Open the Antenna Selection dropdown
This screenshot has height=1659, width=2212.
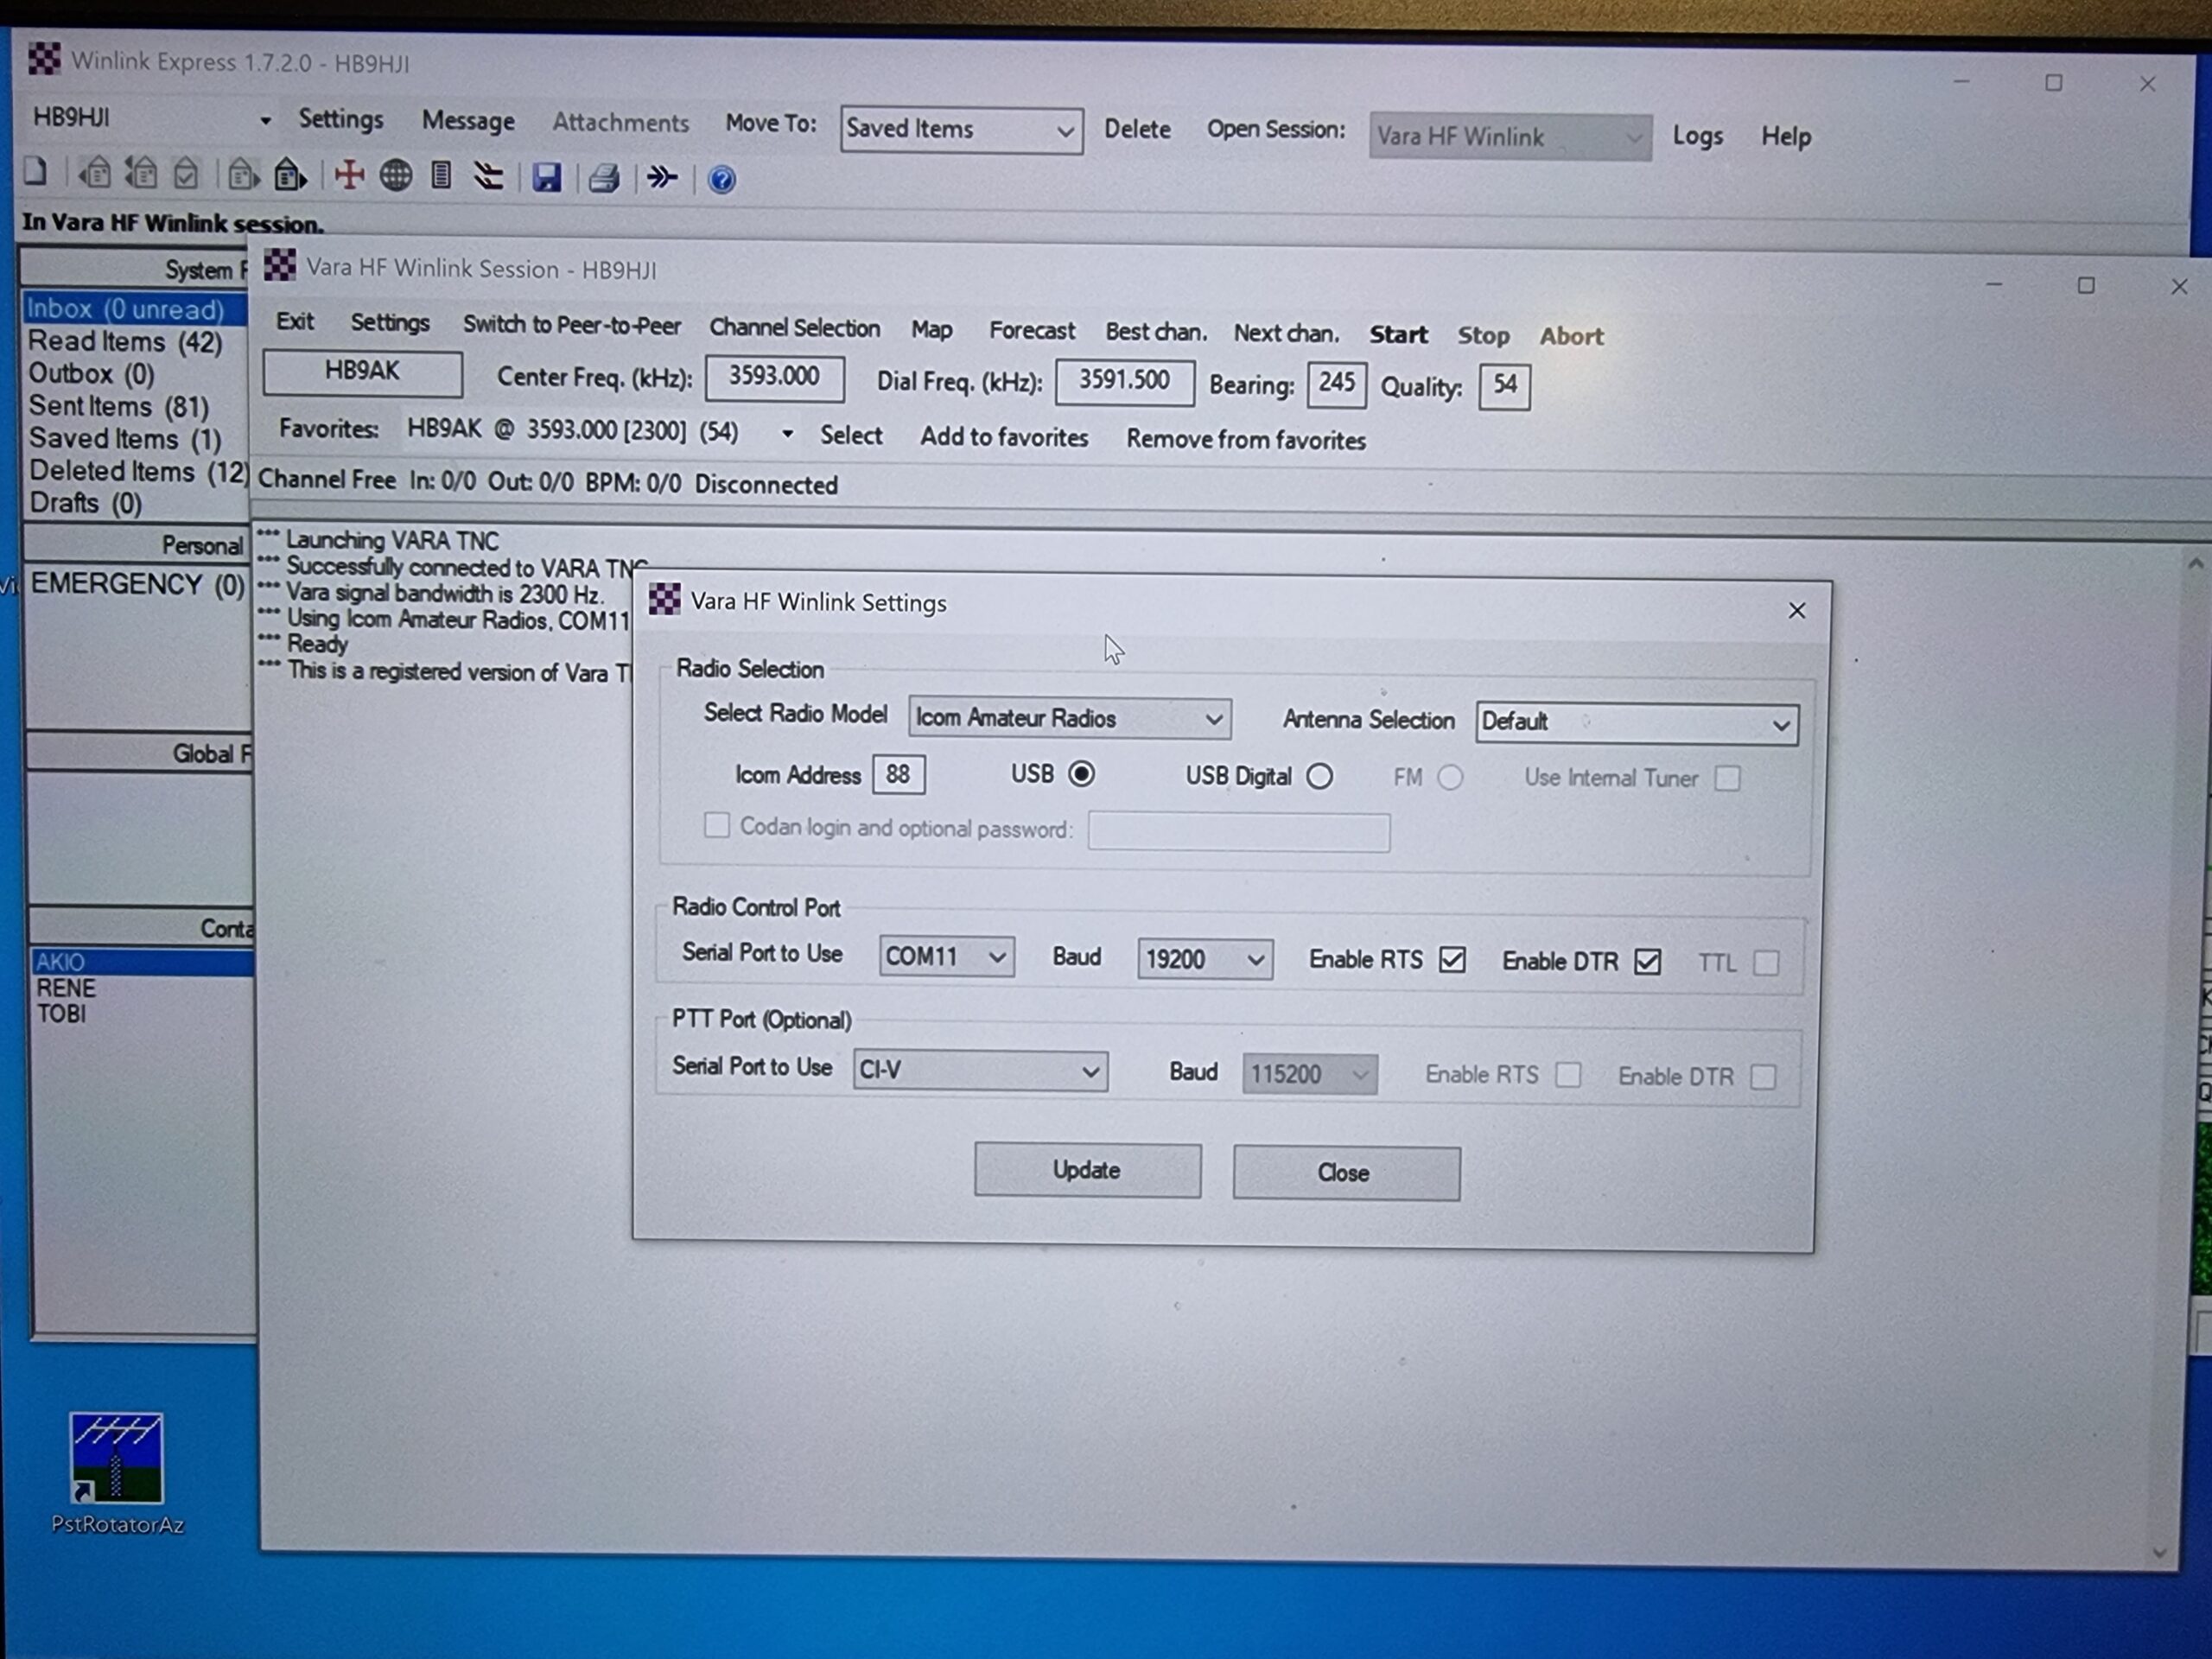click(1636, 723)
